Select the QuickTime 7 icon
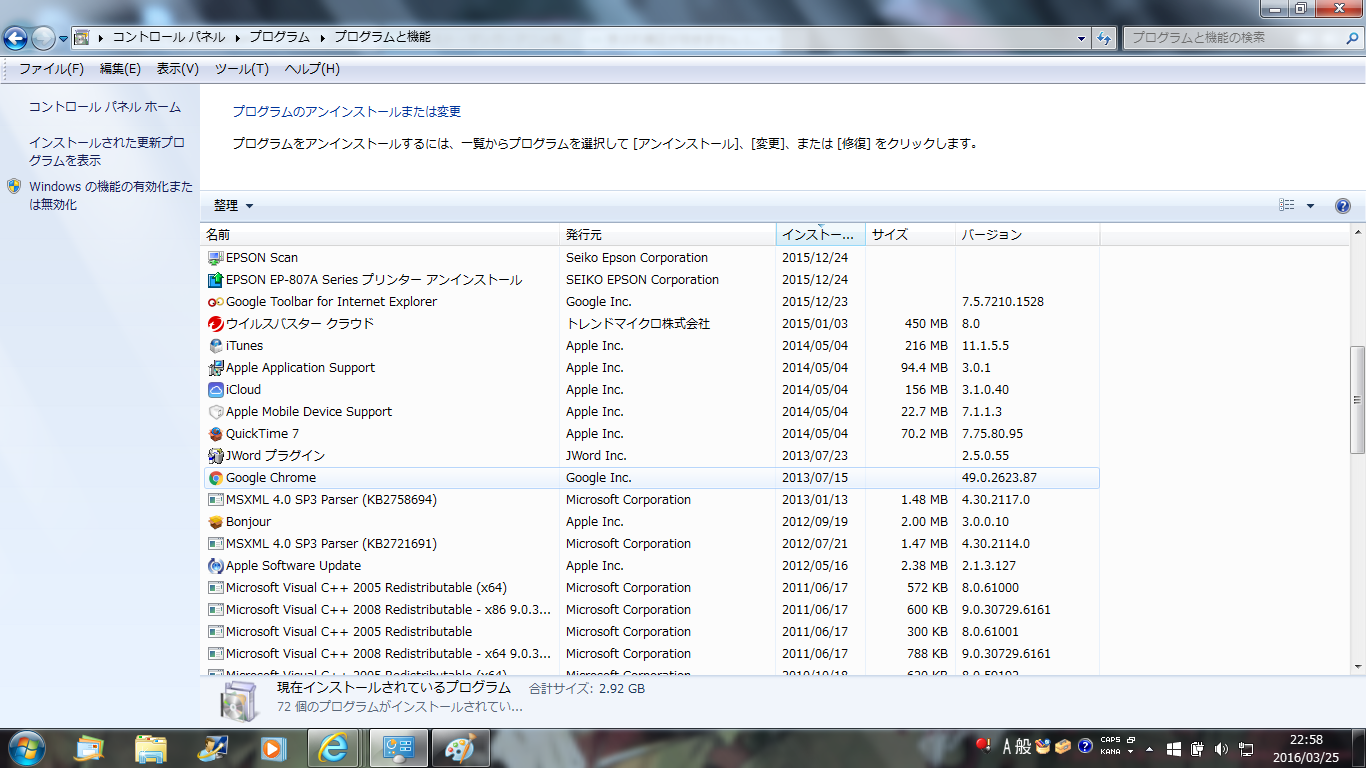This screenshot has height=768, width=1366. click(x=216, y=434)
